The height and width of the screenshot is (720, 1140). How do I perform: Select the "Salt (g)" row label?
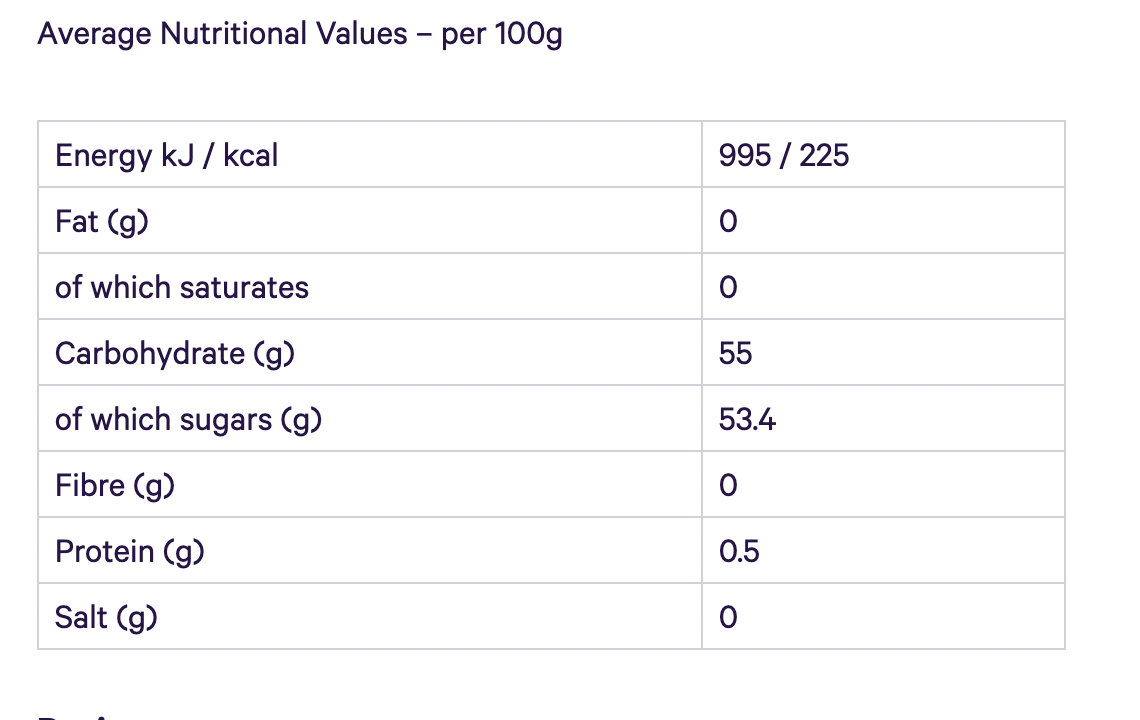coord(106,617)
